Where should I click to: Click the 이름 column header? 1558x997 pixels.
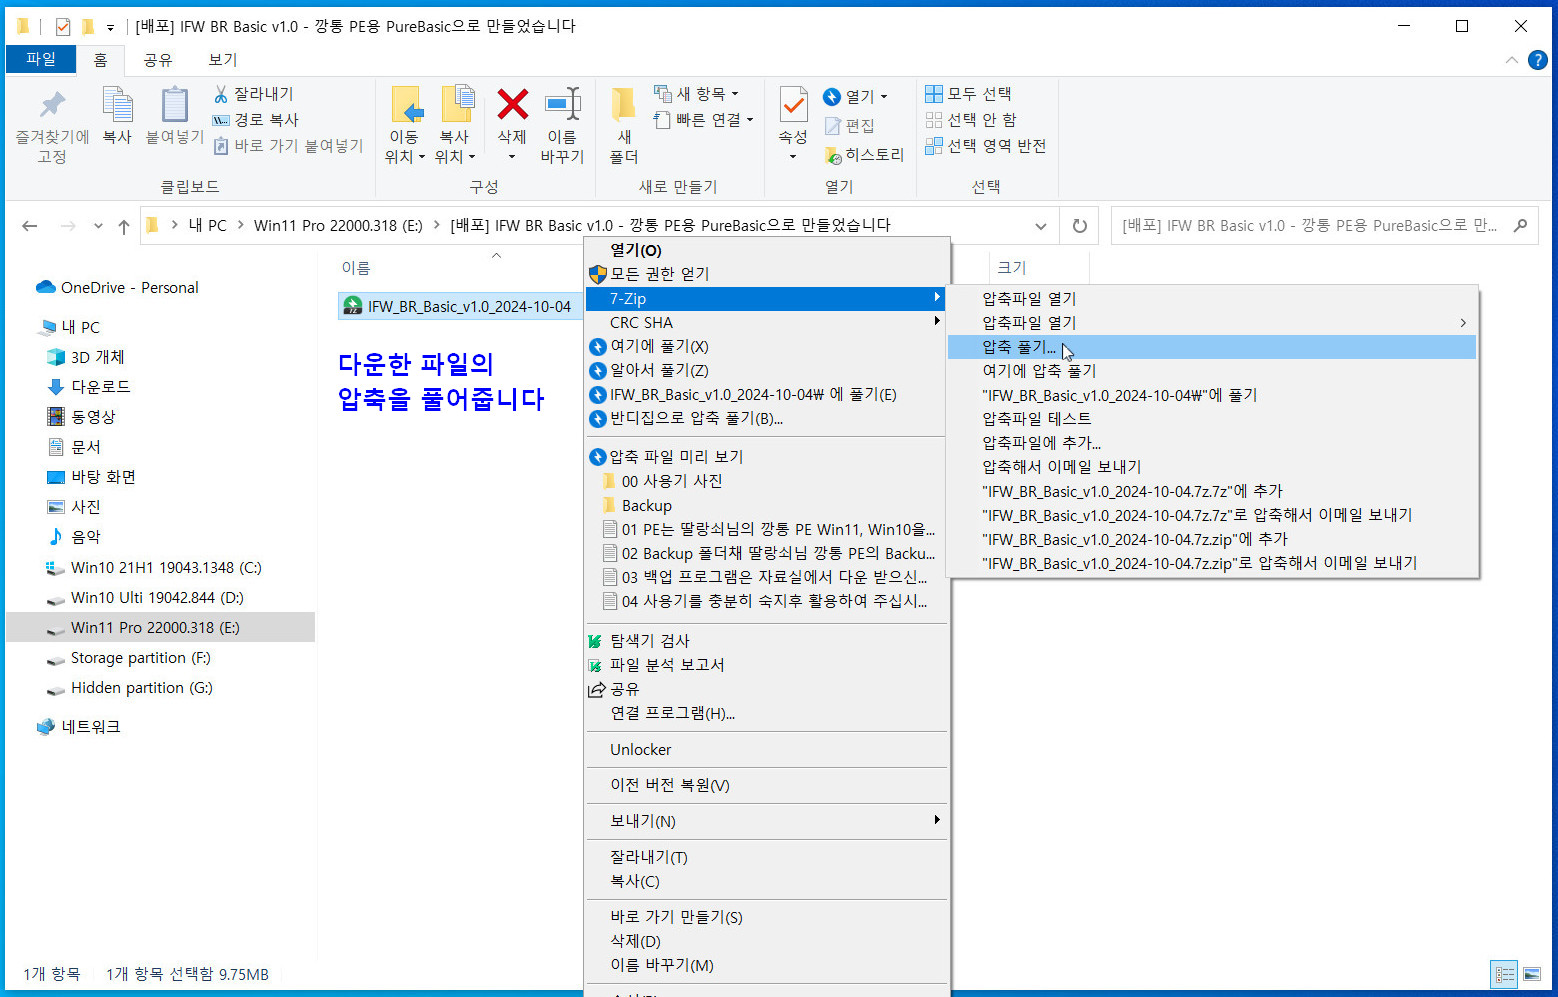[x=356, y=268]
